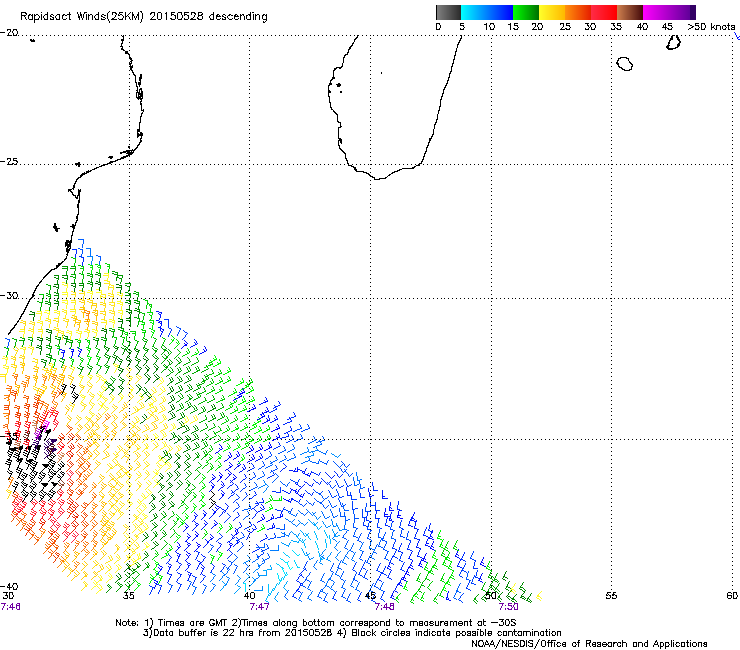740x650 pixels.
Task: Click the '-20' latitude axis label
Action: pyautogui.click(x=9, y=33)
